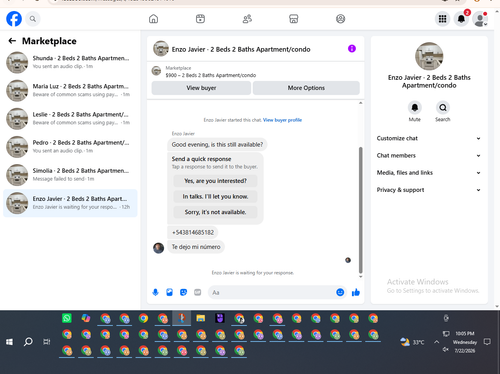Open the chat header title Enzo Javier
Screen dimensions: 500x374
pos(241,49)
